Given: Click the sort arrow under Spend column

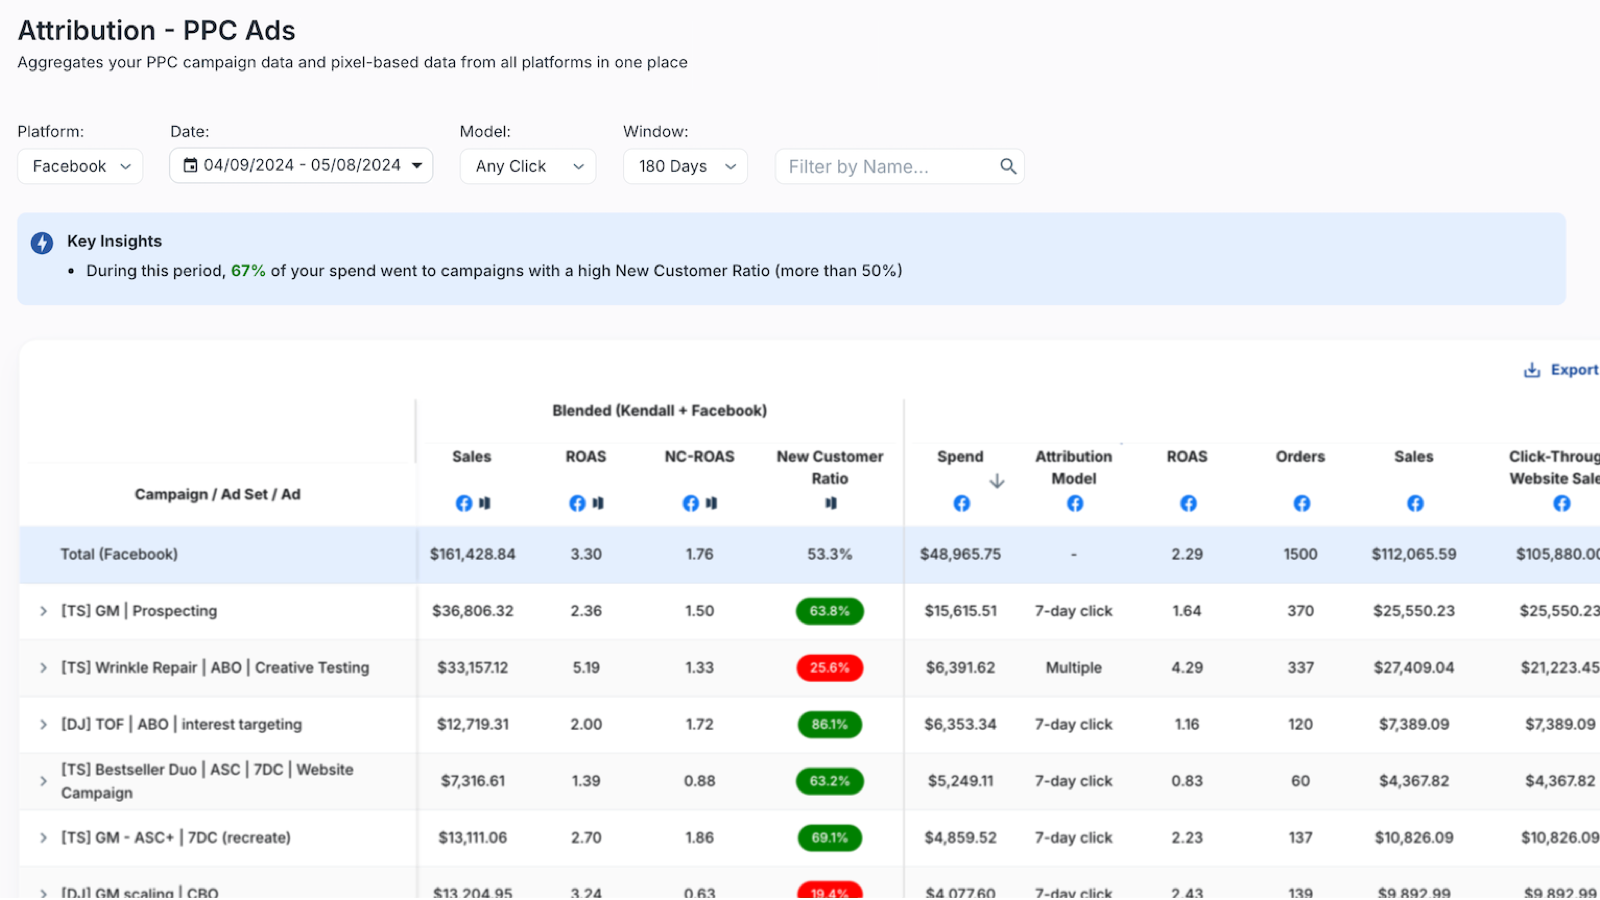Looking at the screenshot, I should click(x=997, y=481).
